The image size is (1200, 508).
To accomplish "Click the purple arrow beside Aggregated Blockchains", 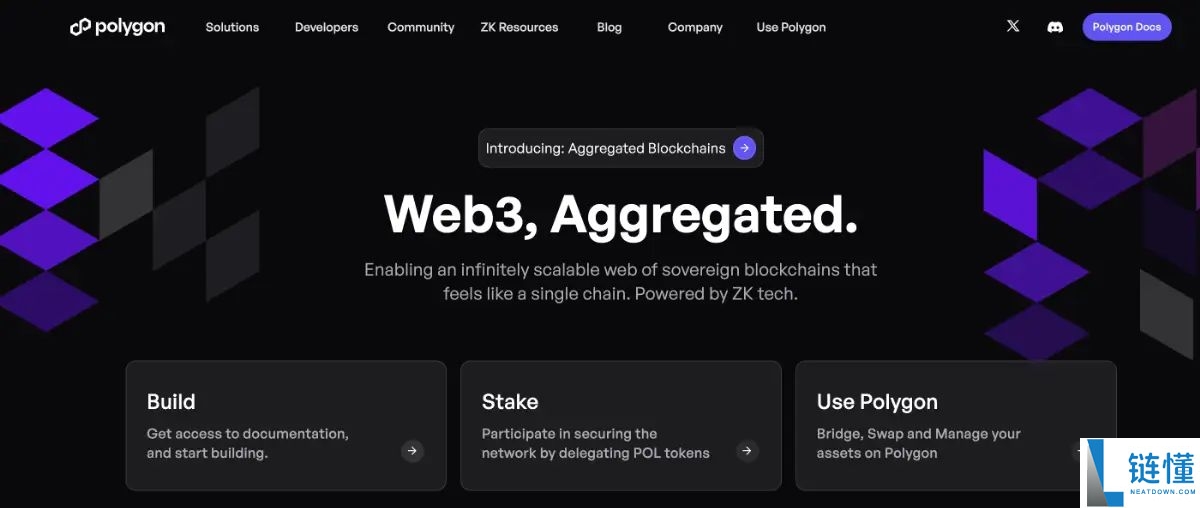I will click(744, 148).
